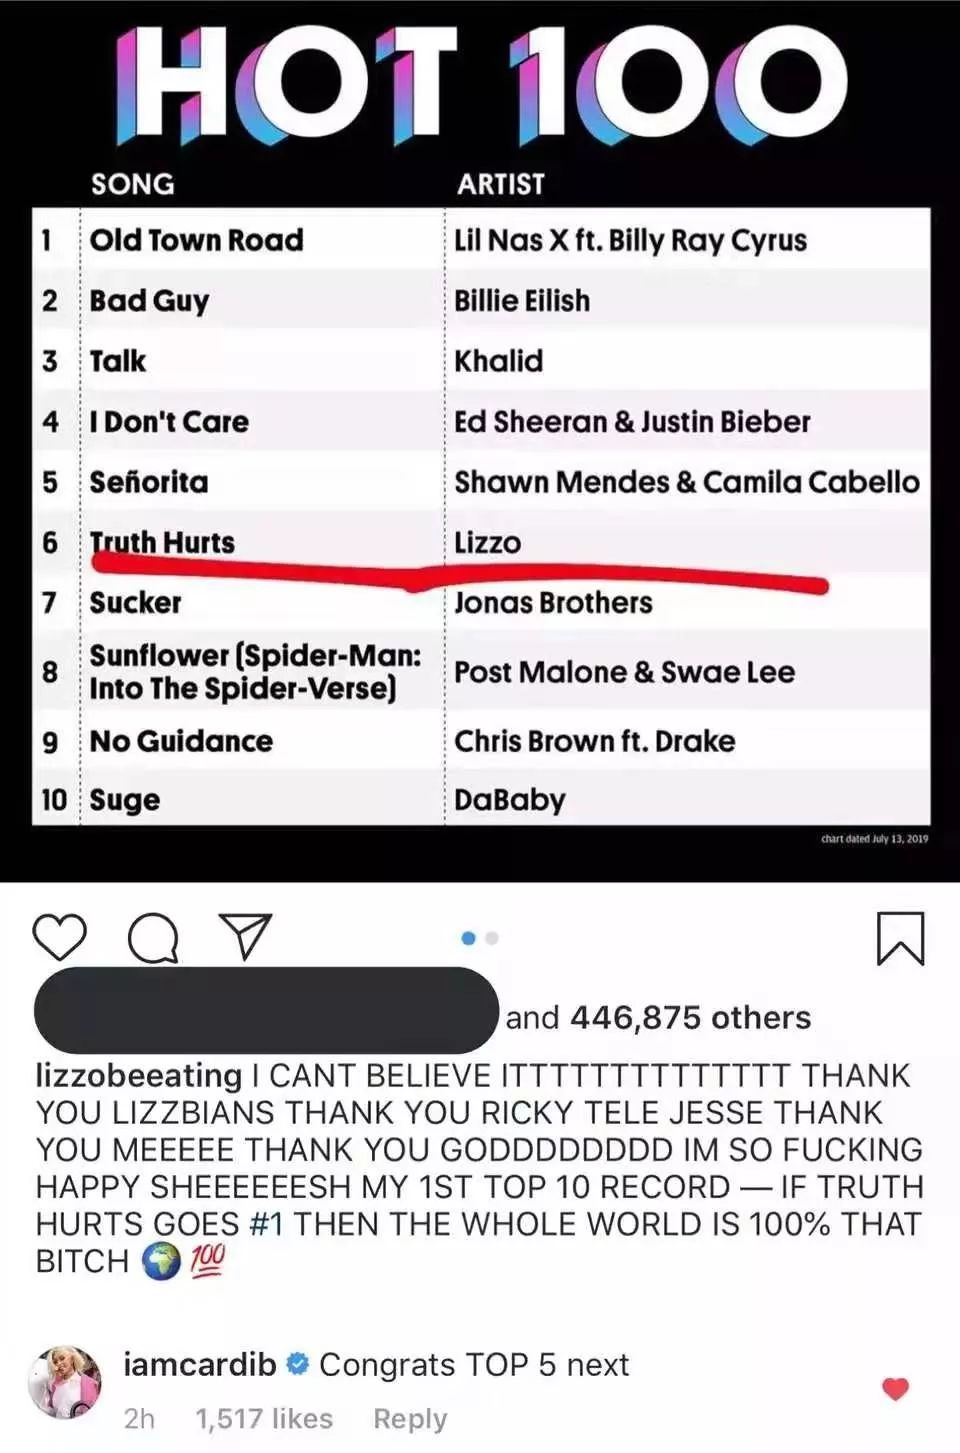The width and height of the screenshot is (960, 1453).
Task: Open comments via speech bubble icon
Action: tap(153, 938)
